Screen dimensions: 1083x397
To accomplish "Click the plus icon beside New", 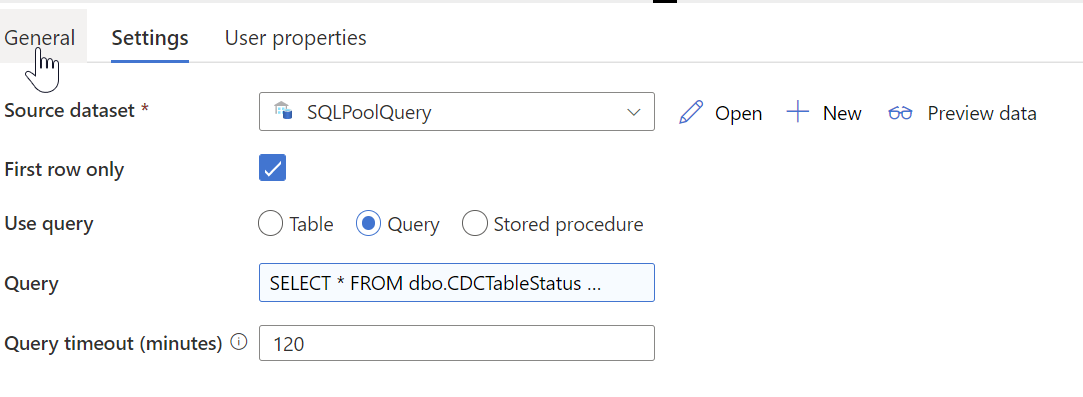I will pos(798,112).
